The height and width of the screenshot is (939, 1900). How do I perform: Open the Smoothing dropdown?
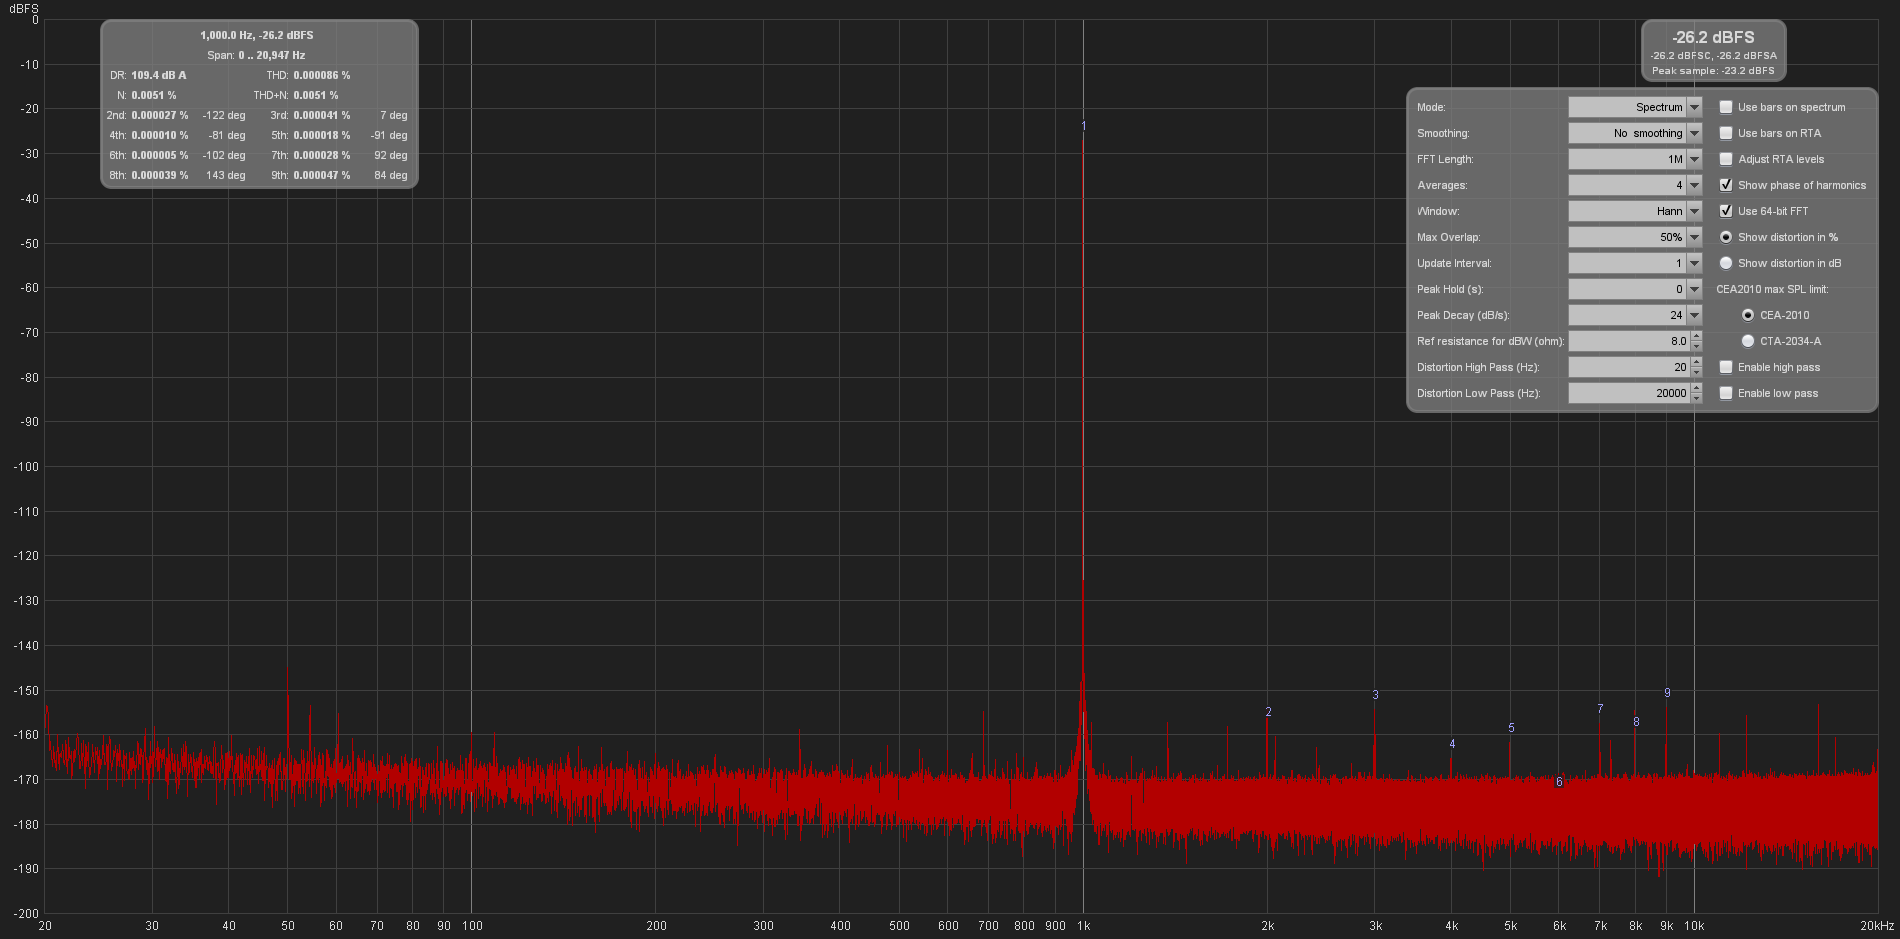[1692, 133]
